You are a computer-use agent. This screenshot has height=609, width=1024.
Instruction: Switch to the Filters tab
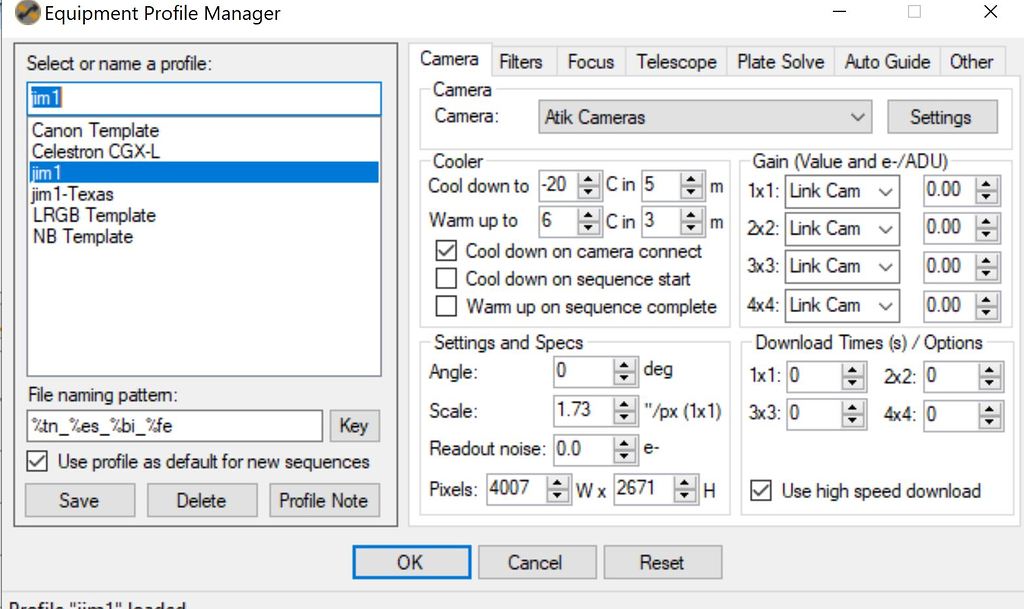click(522, 61)
